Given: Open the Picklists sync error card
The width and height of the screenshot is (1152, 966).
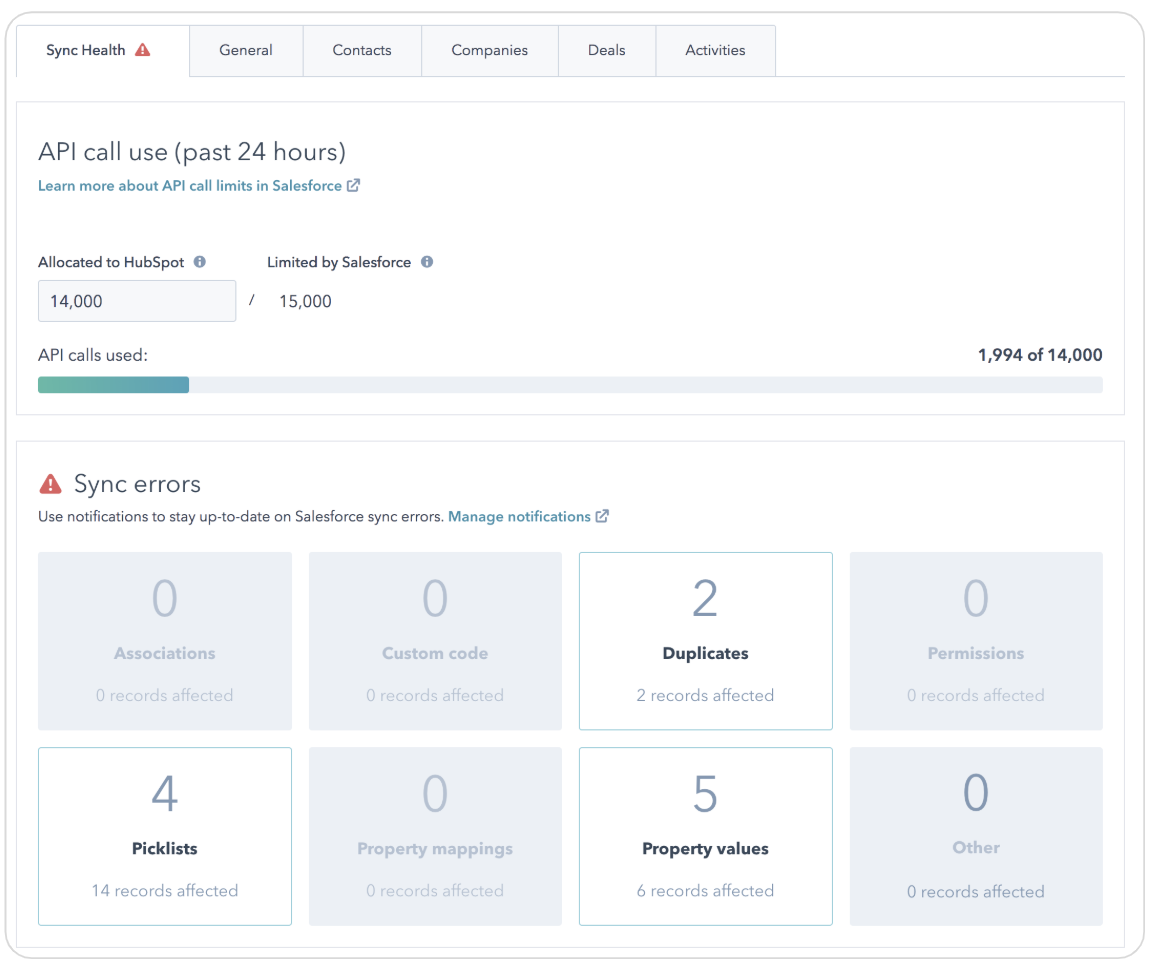Looking at the screenshot, I should tap(165, 836).
